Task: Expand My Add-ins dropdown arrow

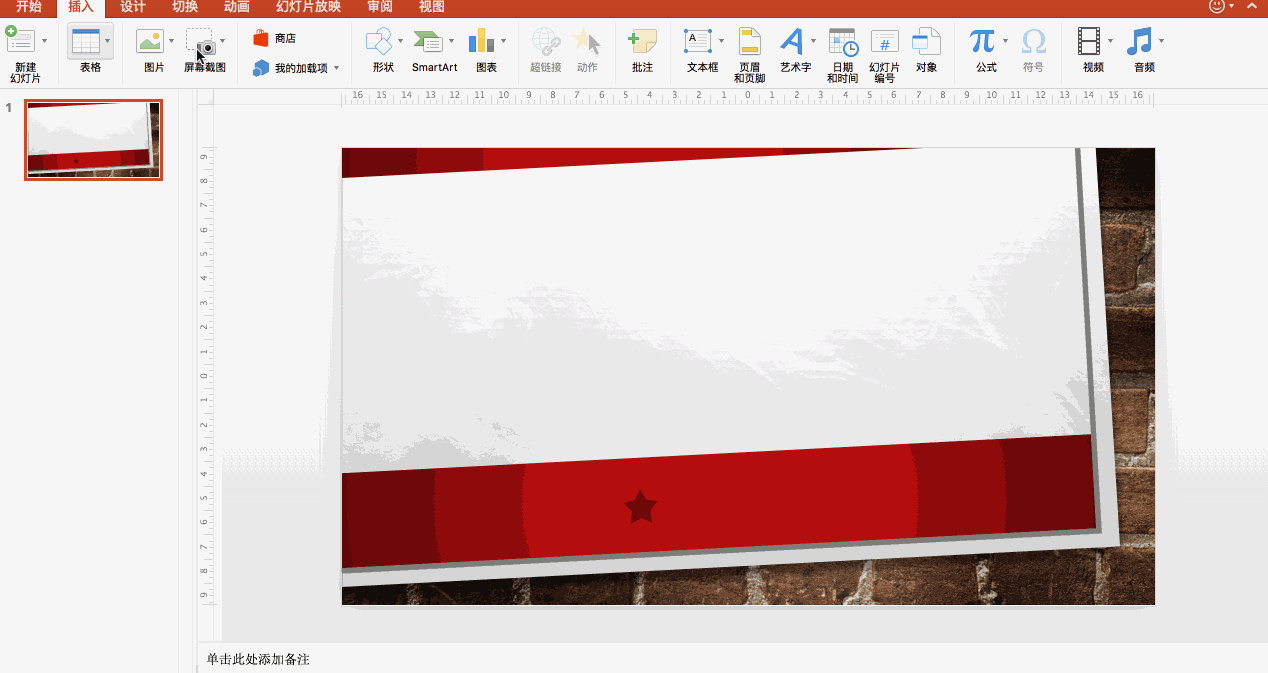Action: [337, 68]
